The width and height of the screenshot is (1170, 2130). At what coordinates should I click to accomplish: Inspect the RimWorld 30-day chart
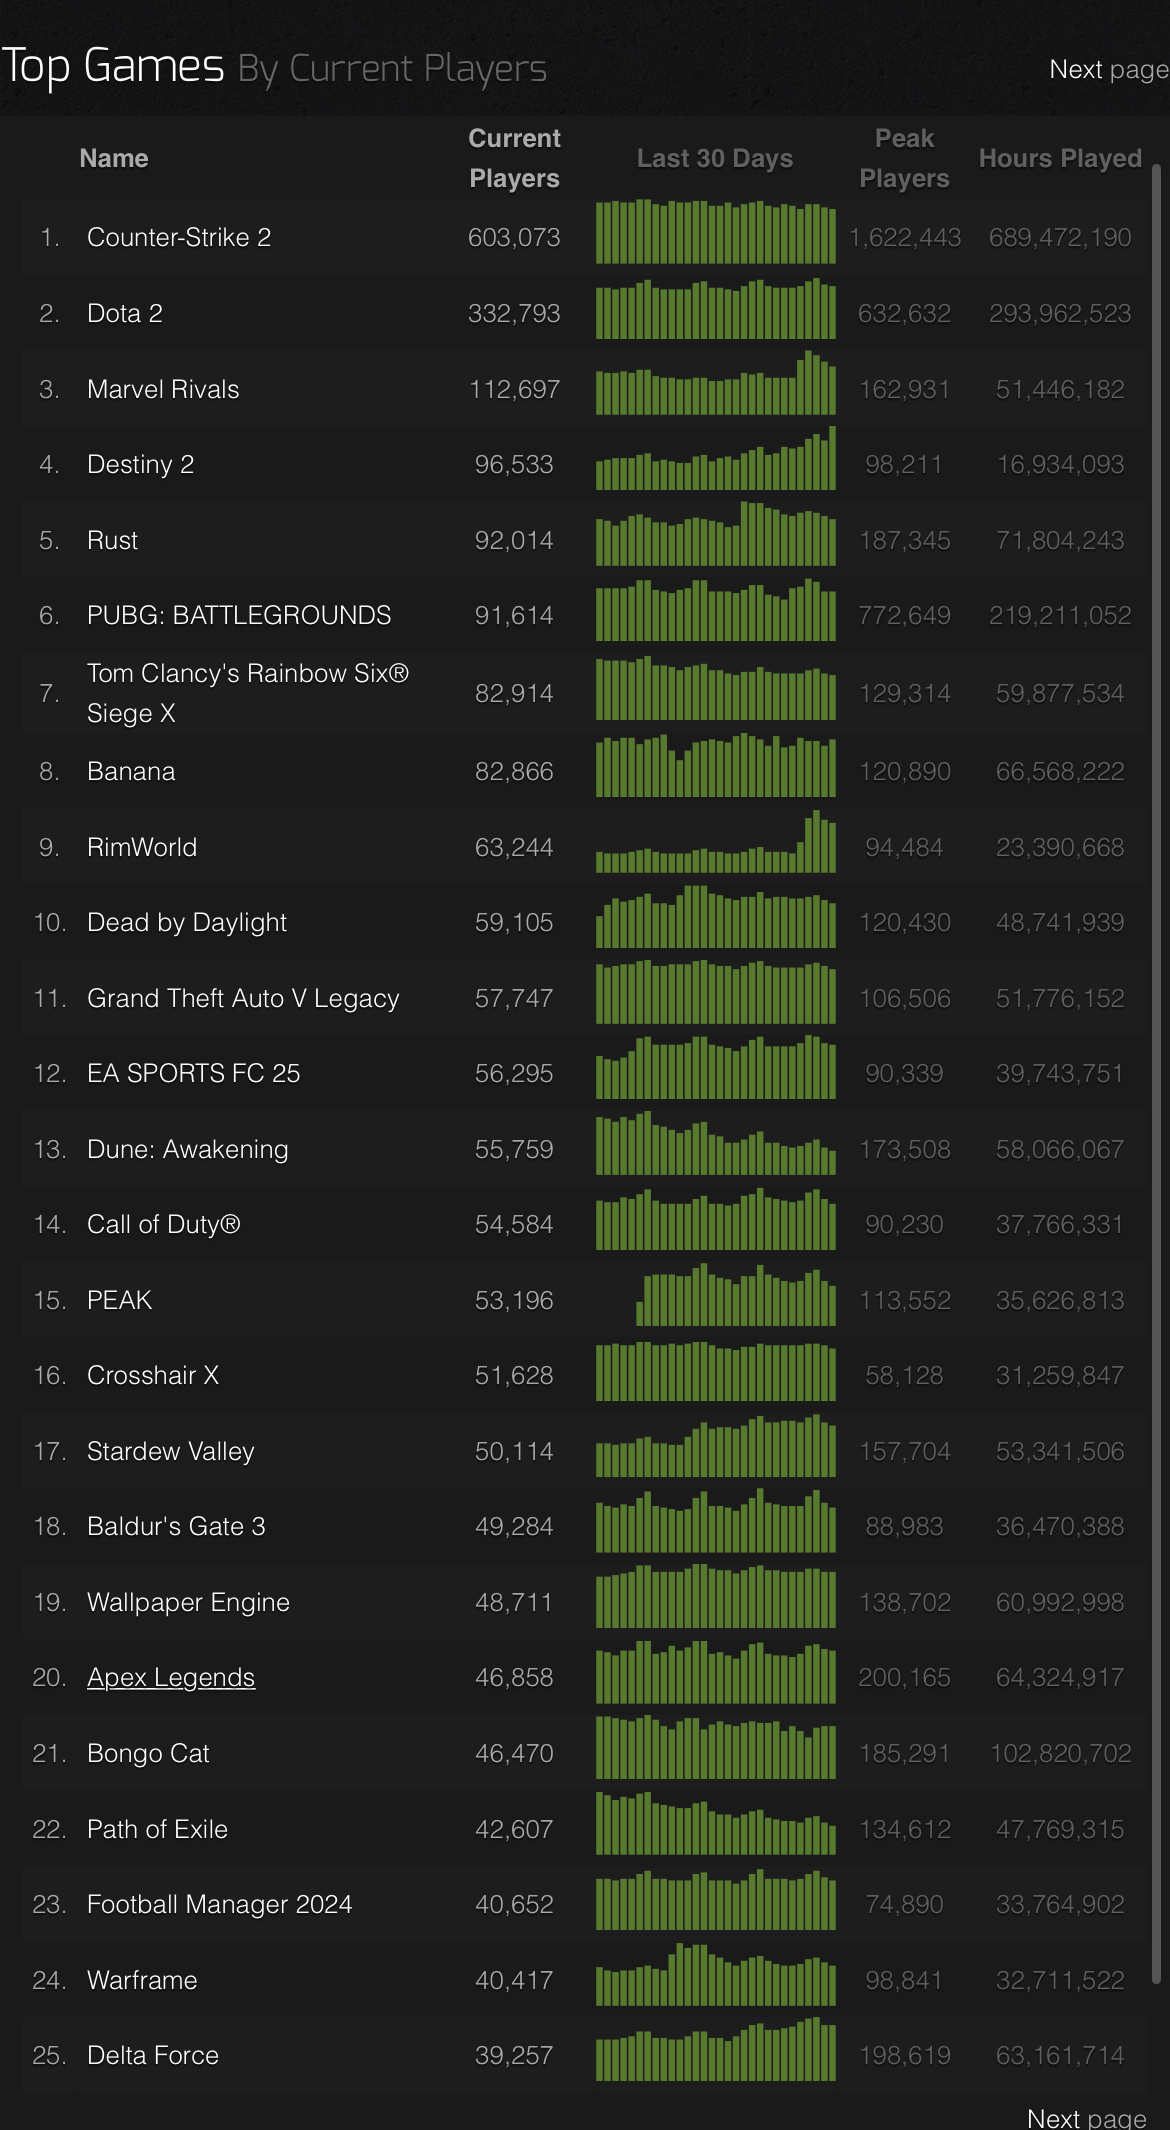click(716, 841)
